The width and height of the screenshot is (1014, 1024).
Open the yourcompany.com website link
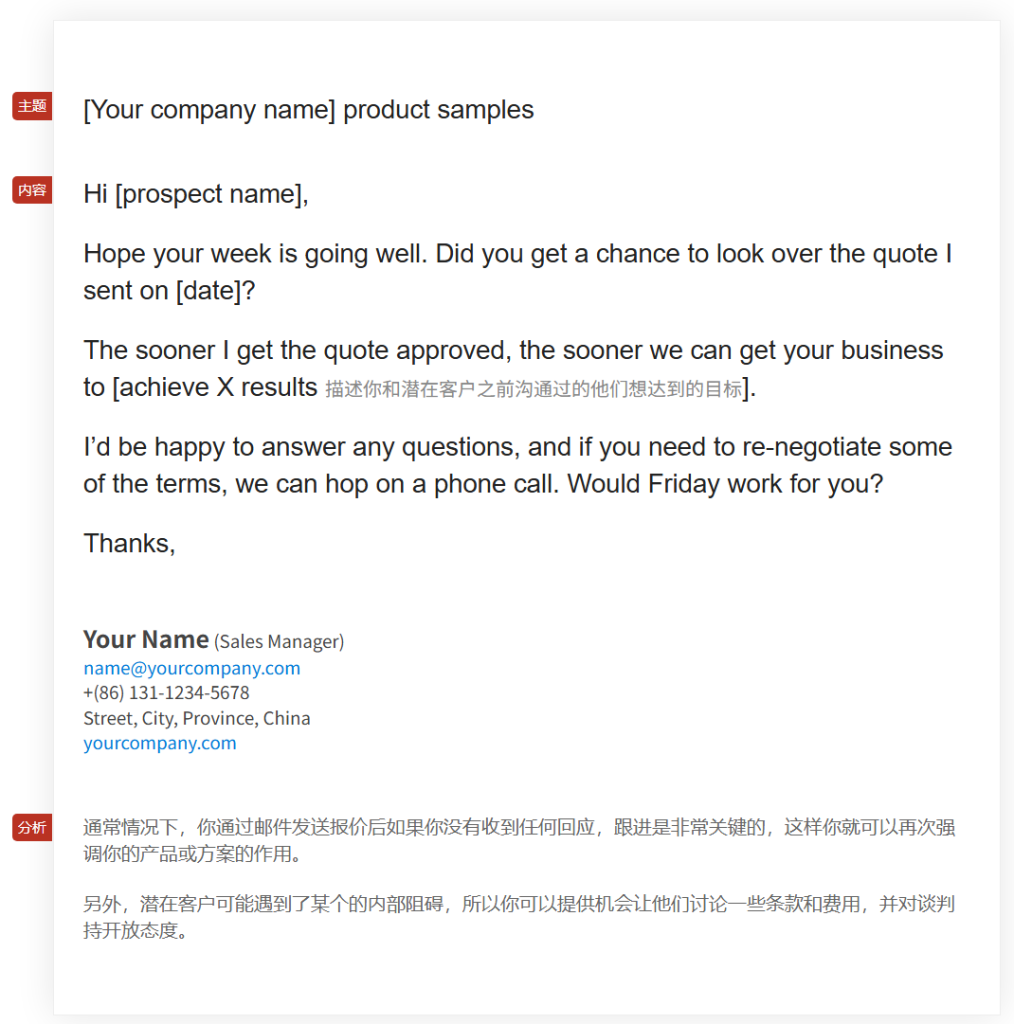159,743
